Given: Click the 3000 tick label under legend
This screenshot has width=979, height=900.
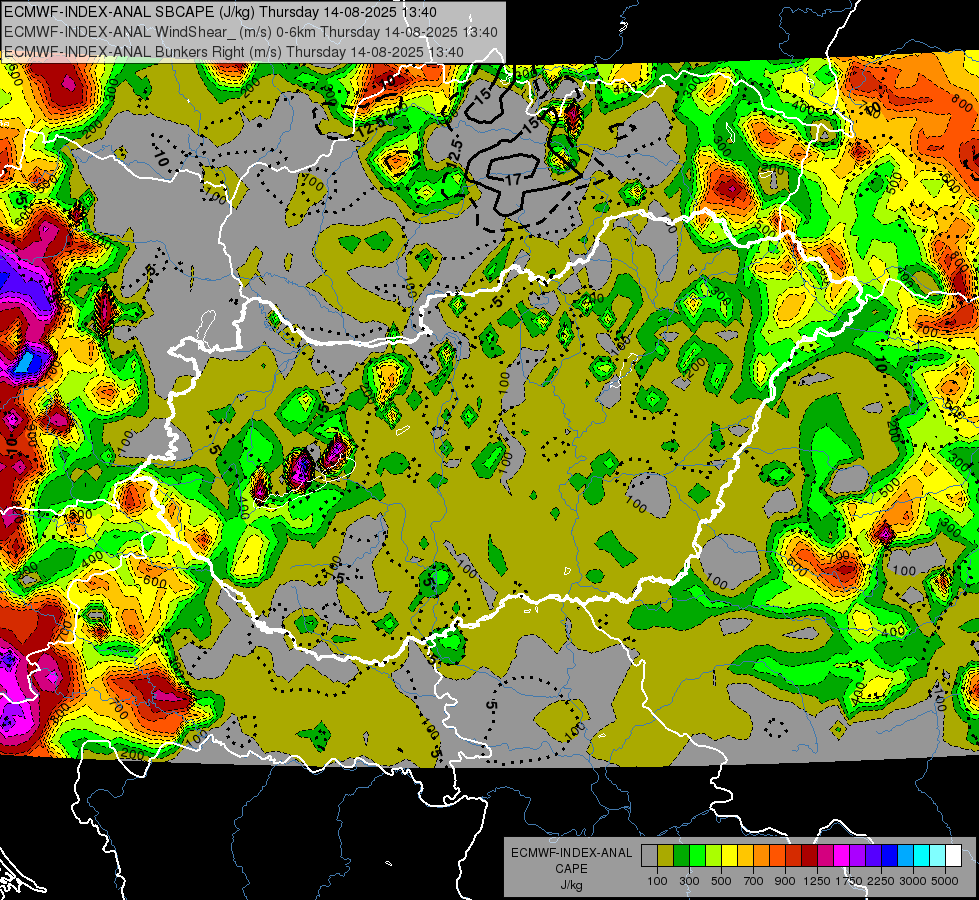Looking at the screenshot, I should pos(913,881).
